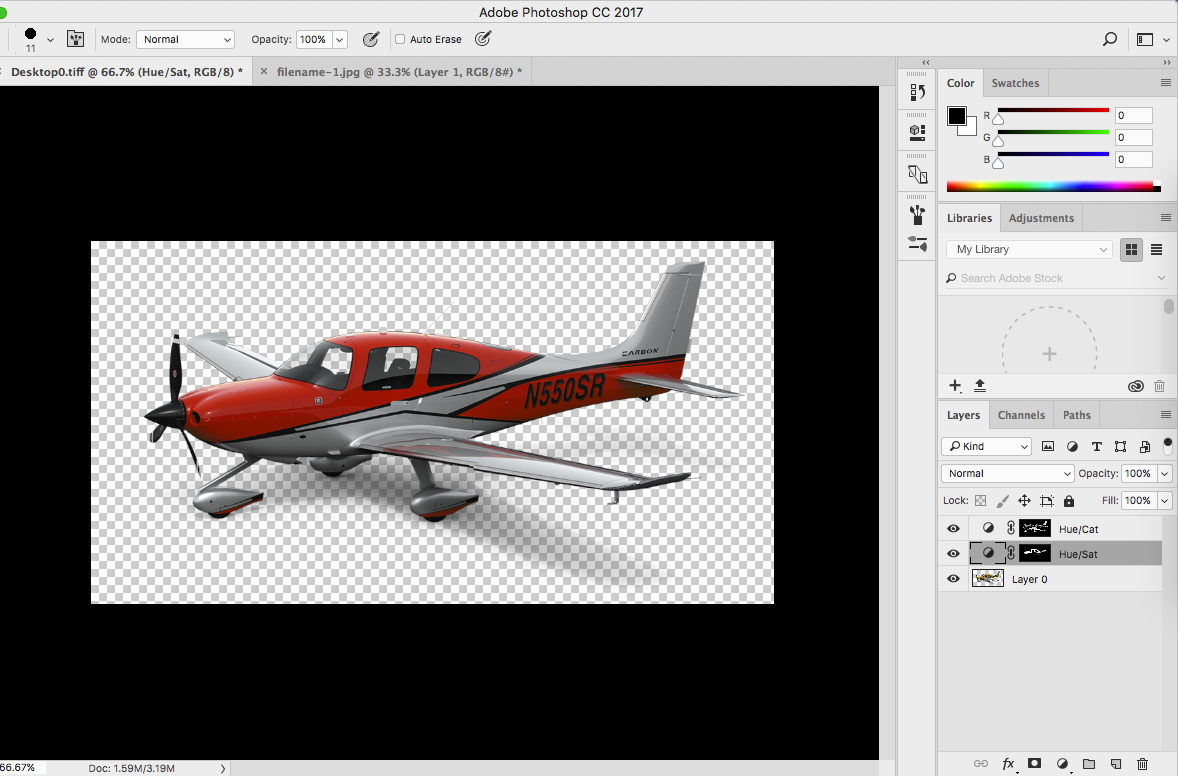Click the add layer mask icon
The image size is (1178, 776).
click(x=1034, y=764)
